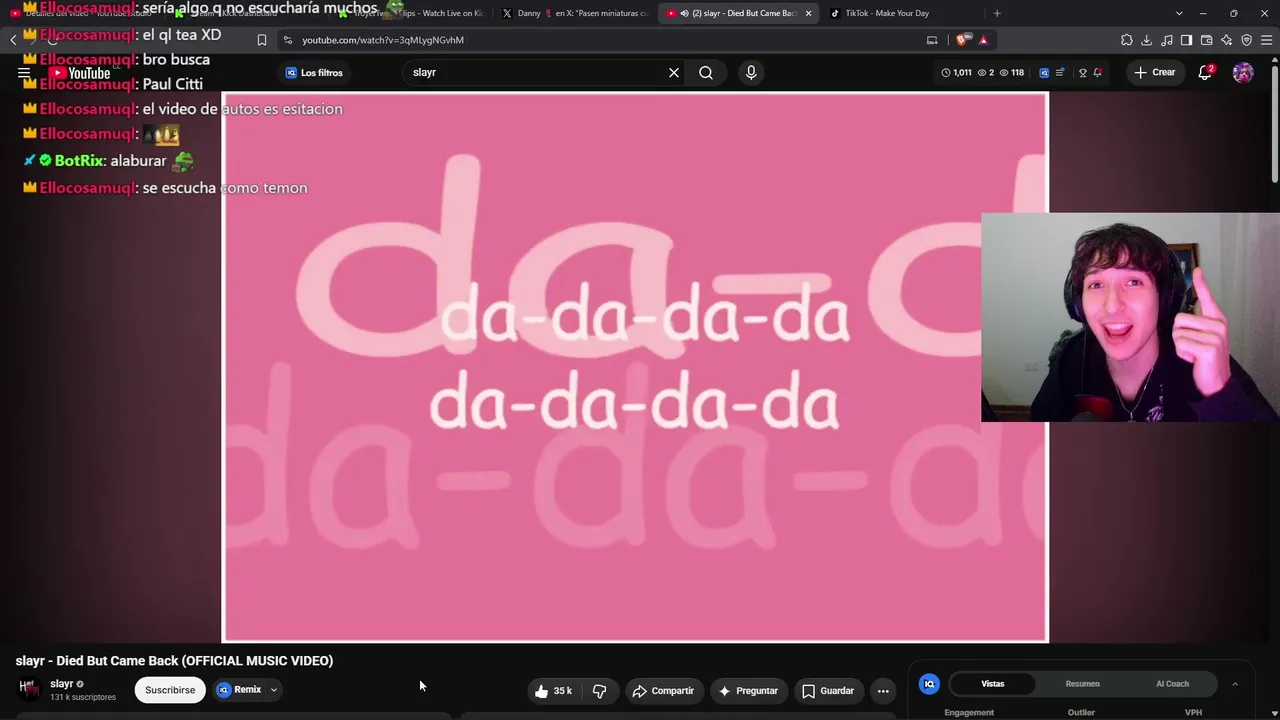Switch to the Kick 'Watch Live' tab
This screenshot has height=720, width=1280.
(412, 13)
